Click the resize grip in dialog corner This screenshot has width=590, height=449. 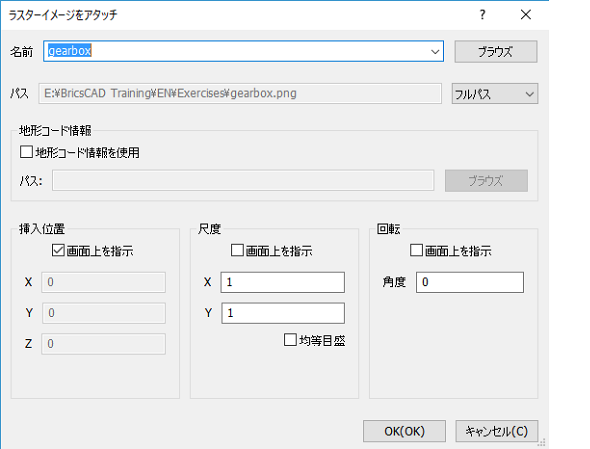[x=542, y=443]
